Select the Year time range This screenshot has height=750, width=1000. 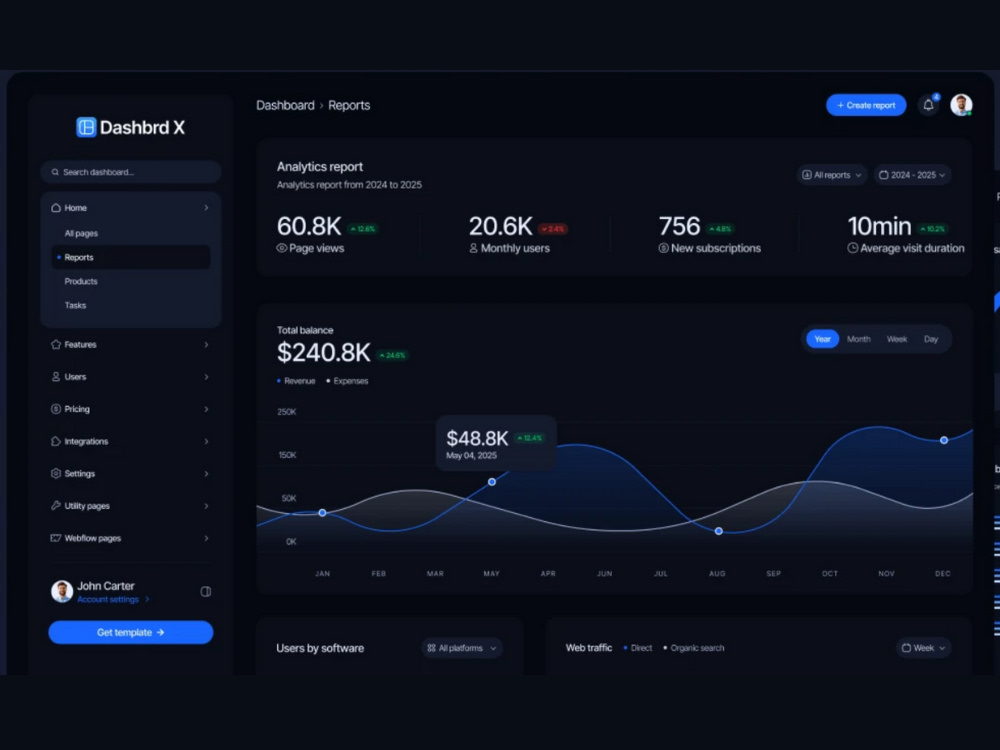click(x=823, y=339)
